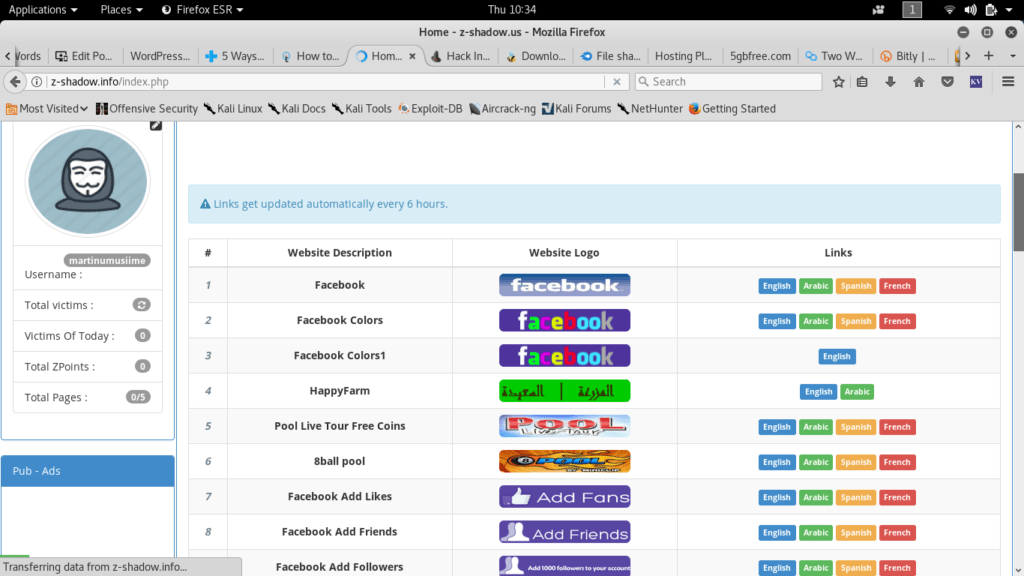The width and height of the screenshot is (1024, 576).
Task: Open the Getting Started bookmark
Action: coord(732,109)
